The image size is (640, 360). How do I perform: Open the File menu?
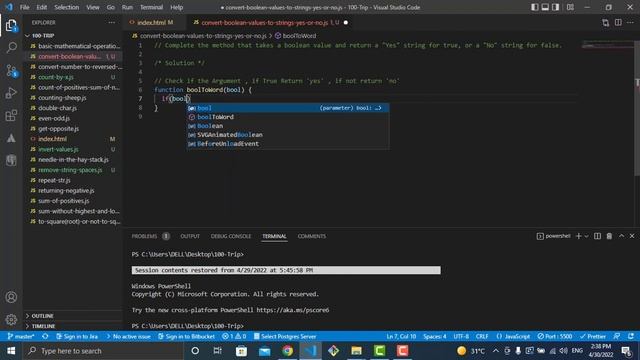24,7
